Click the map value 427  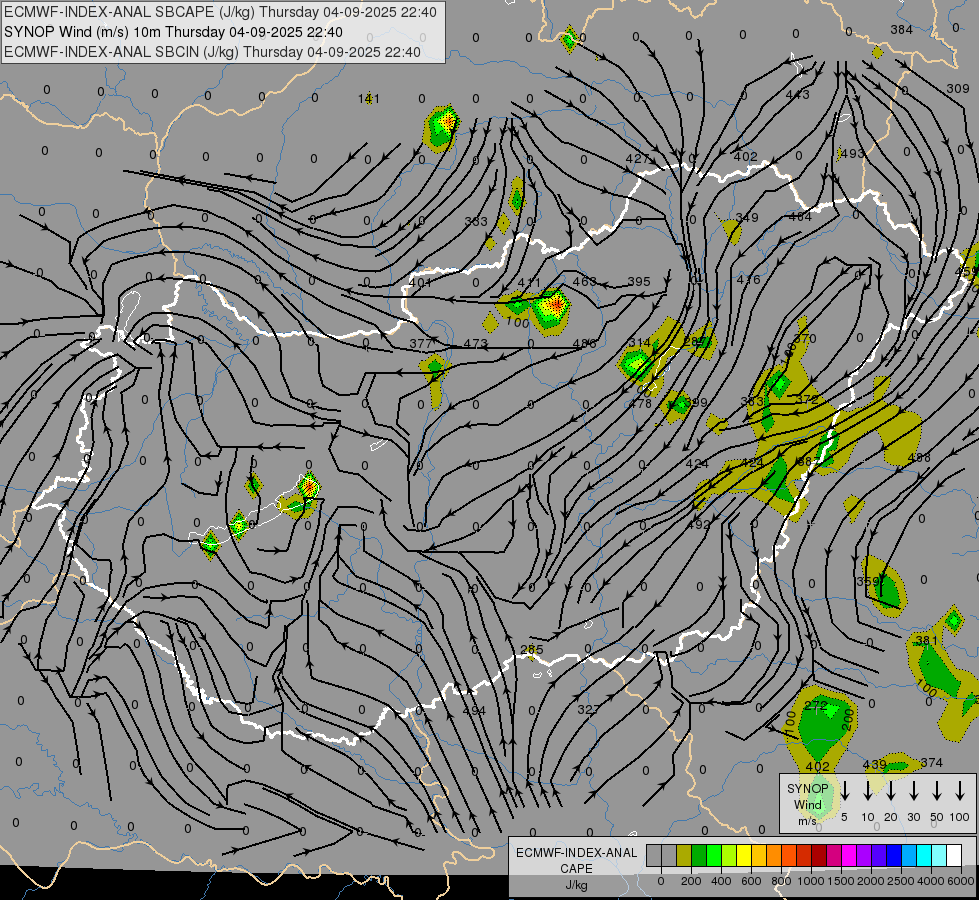tap(637, 159)
